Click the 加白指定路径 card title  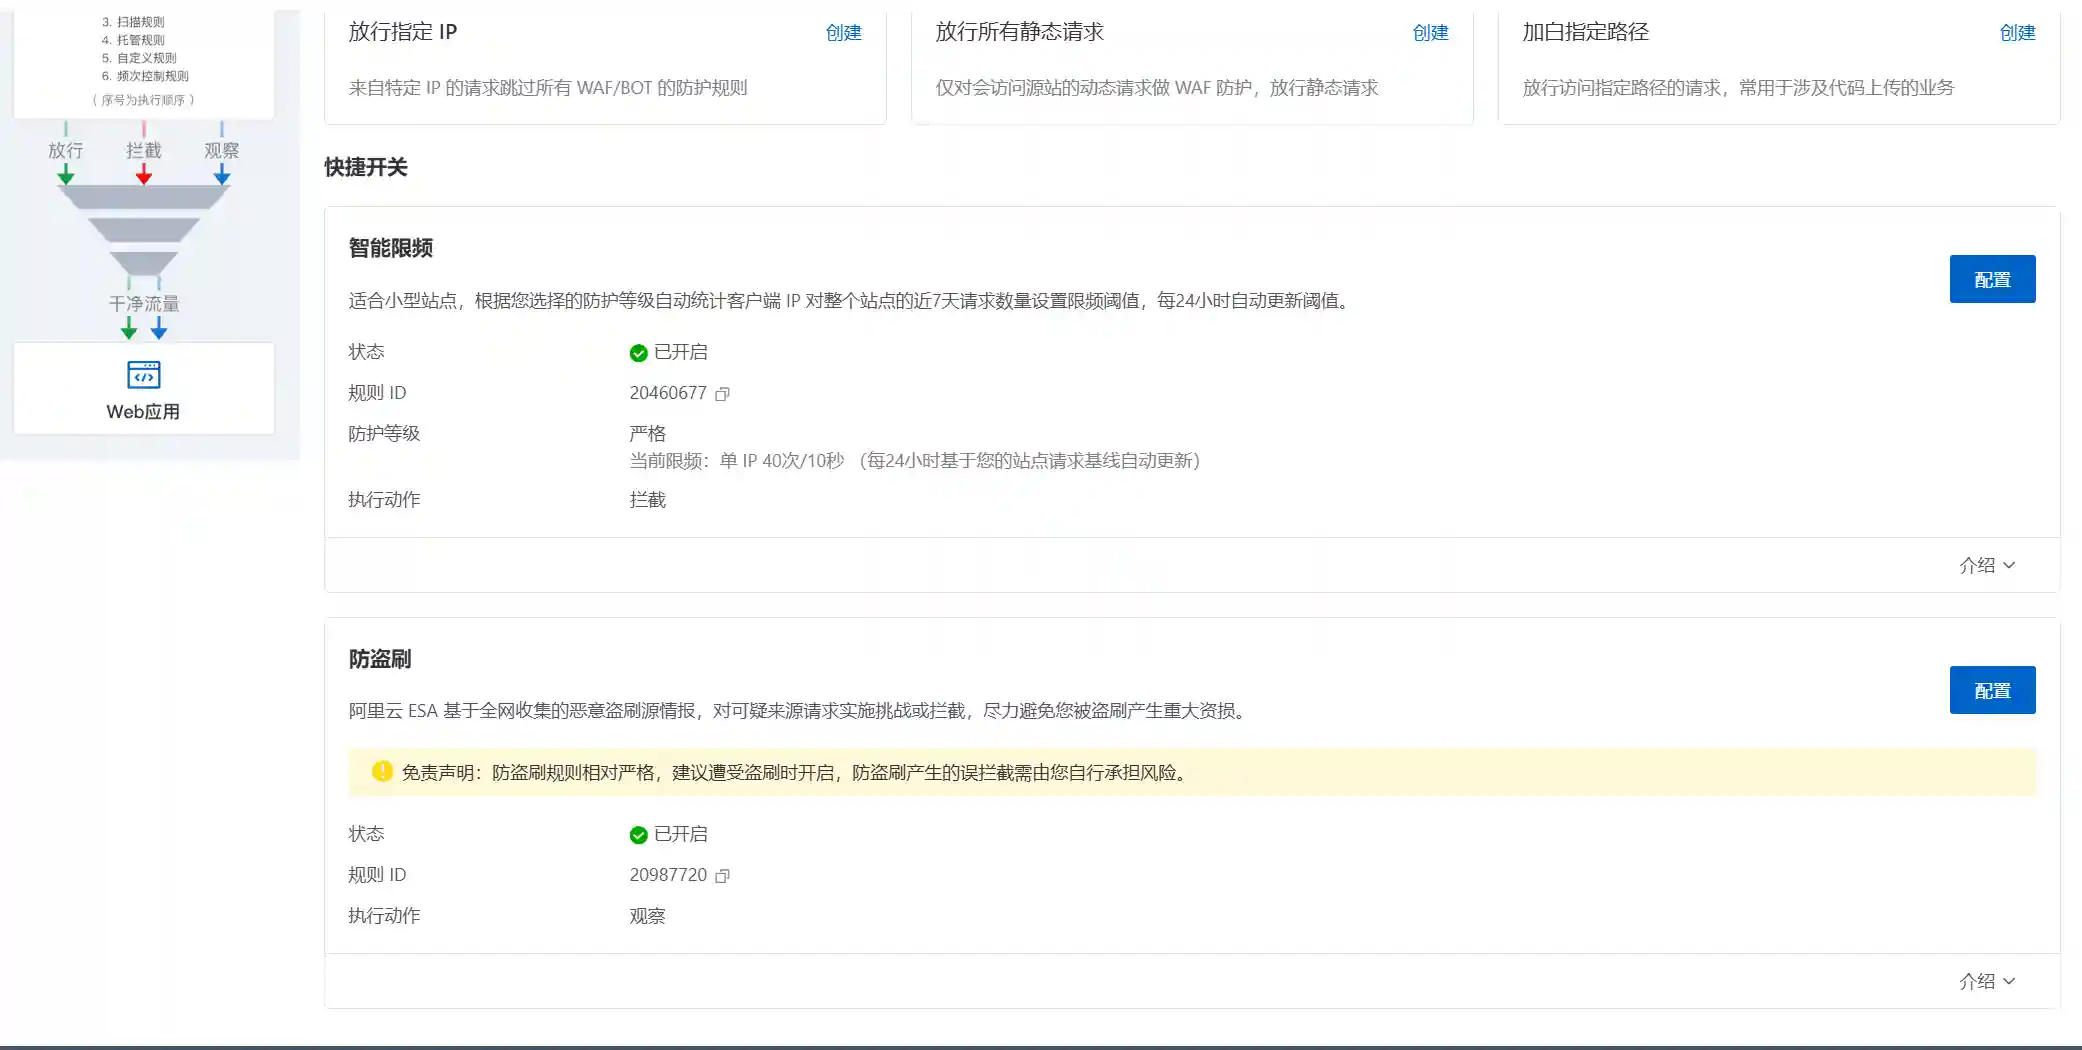coord(1585,32)
